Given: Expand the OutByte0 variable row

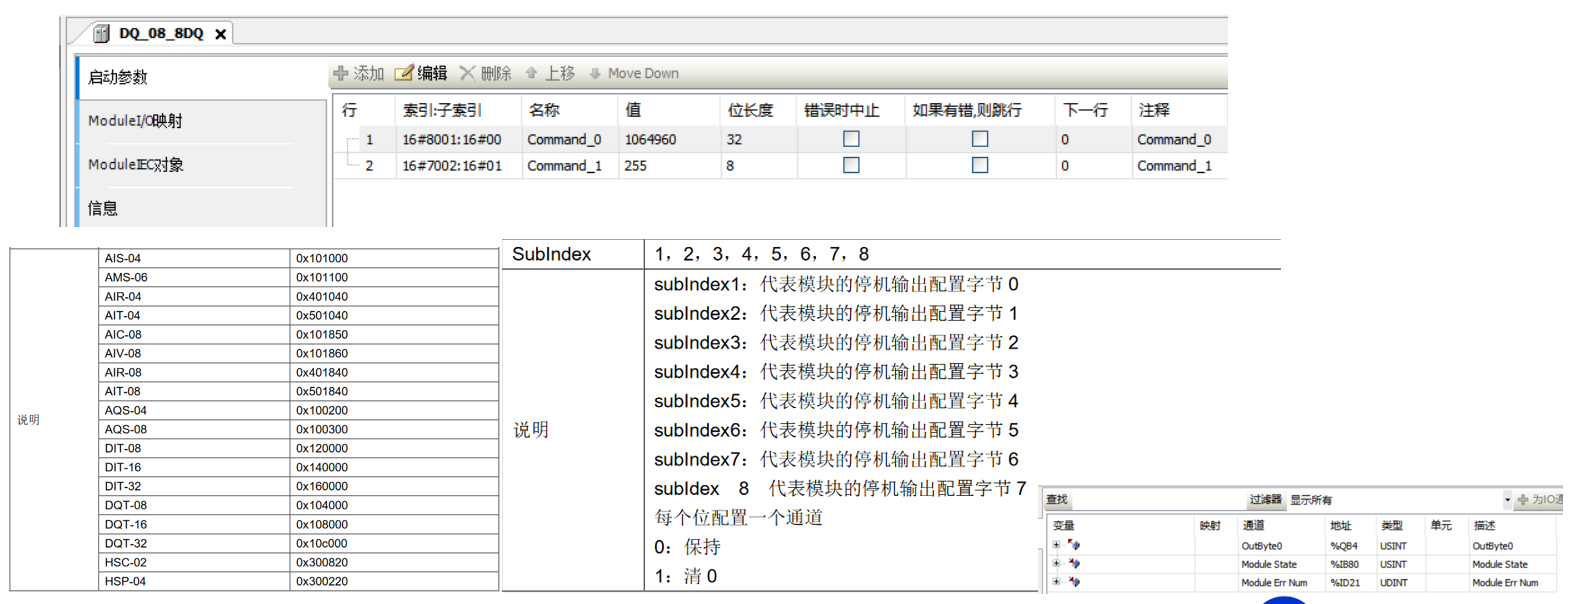Looking at the screenshot, I should click(1056, 546).
